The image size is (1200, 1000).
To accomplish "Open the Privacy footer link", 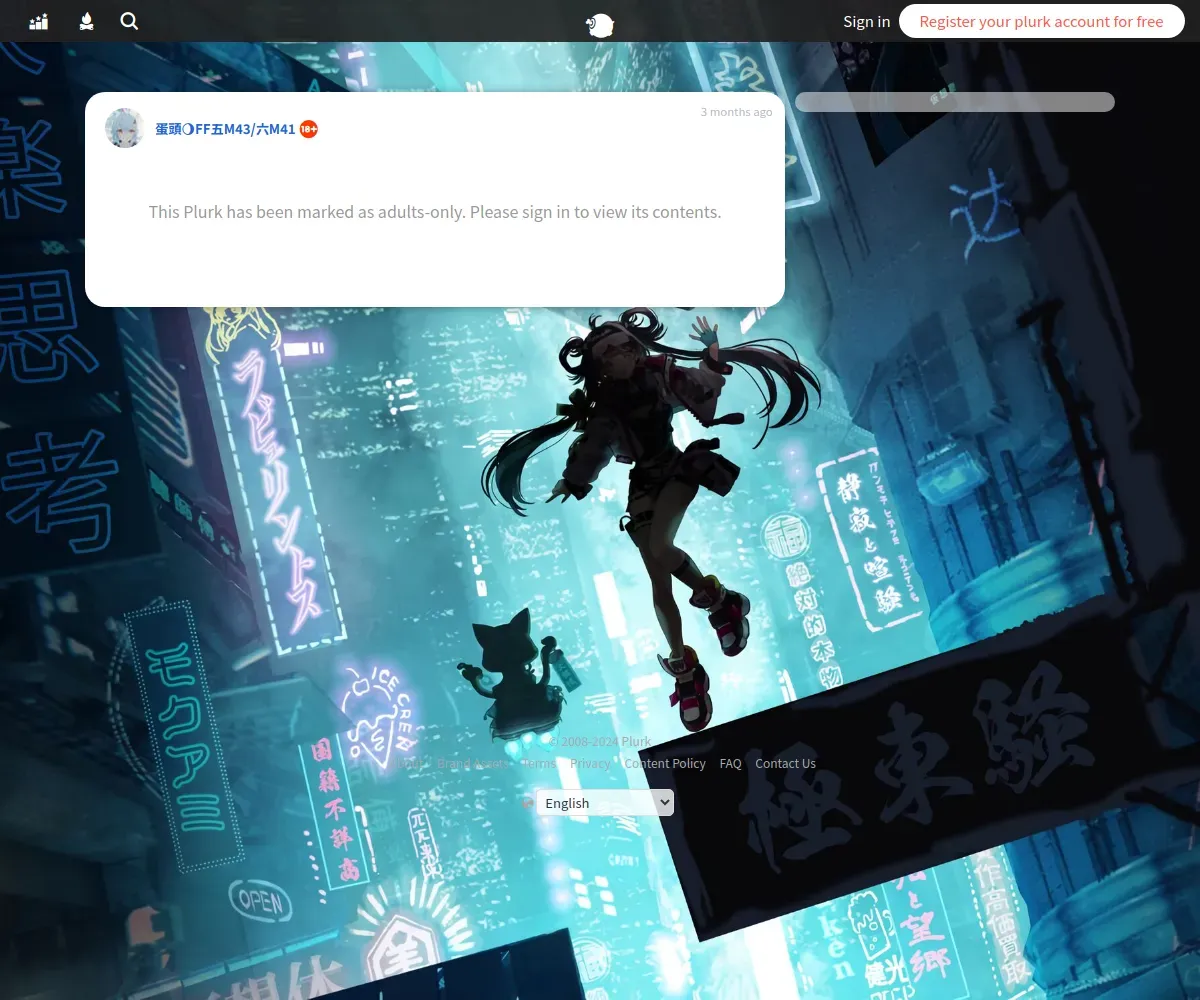I will pyautogui.click(x=590, y=763).
